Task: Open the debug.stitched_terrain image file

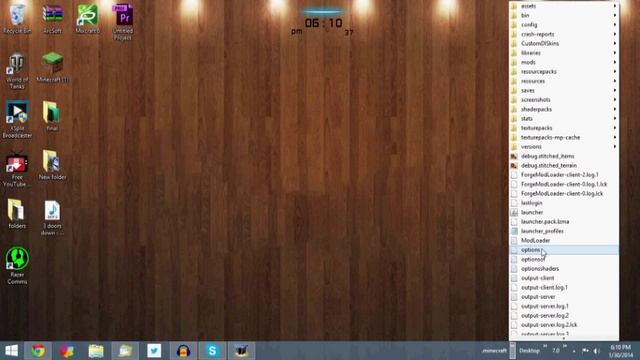Action: tap(564, 165)
